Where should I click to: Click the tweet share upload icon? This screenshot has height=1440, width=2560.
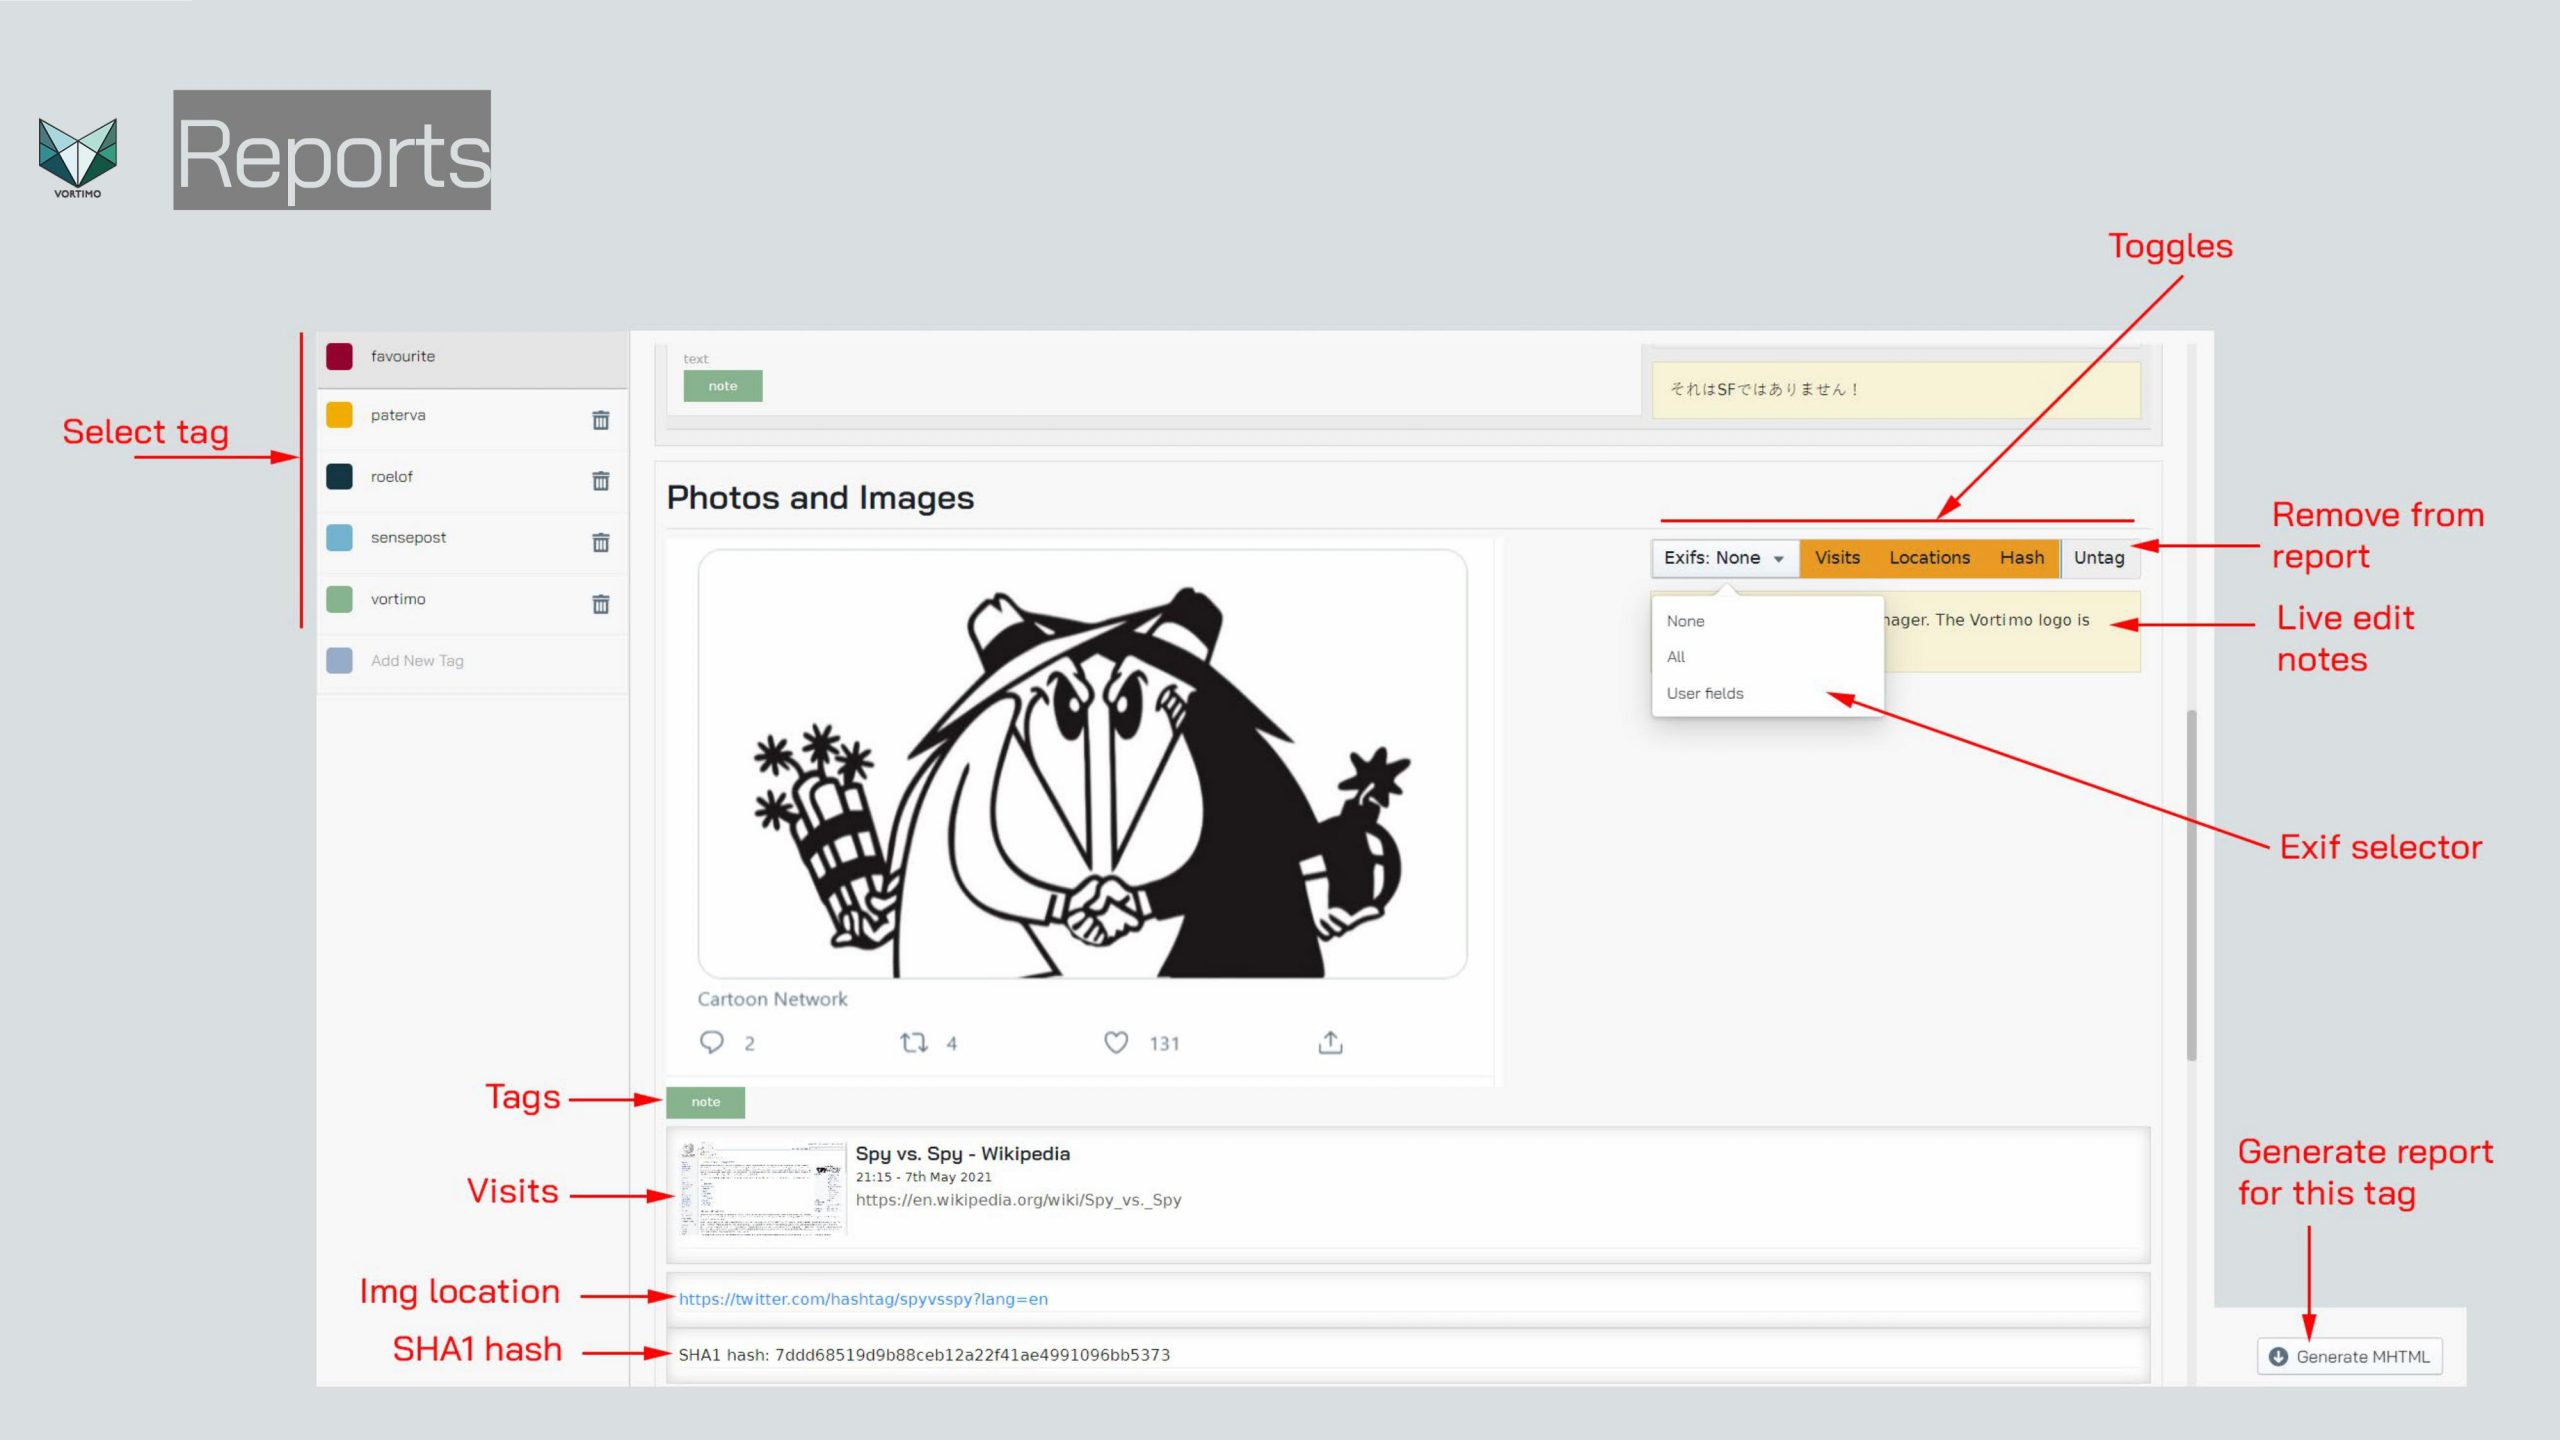coord(1330,1042)
